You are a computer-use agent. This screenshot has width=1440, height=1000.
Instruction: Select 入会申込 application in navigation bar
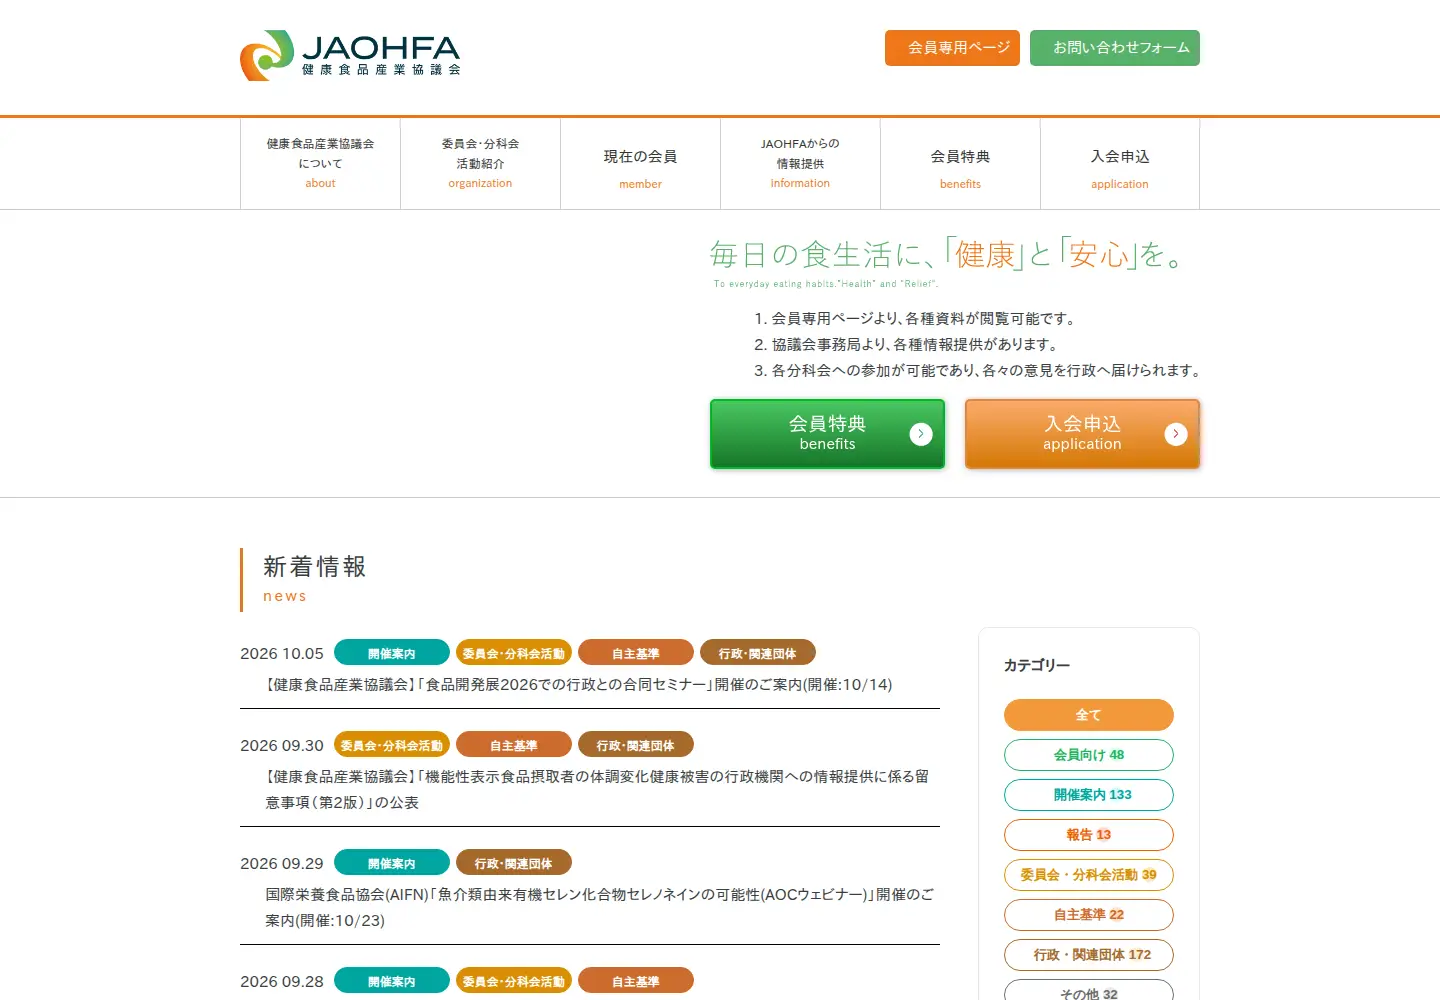coord(1120,163)
